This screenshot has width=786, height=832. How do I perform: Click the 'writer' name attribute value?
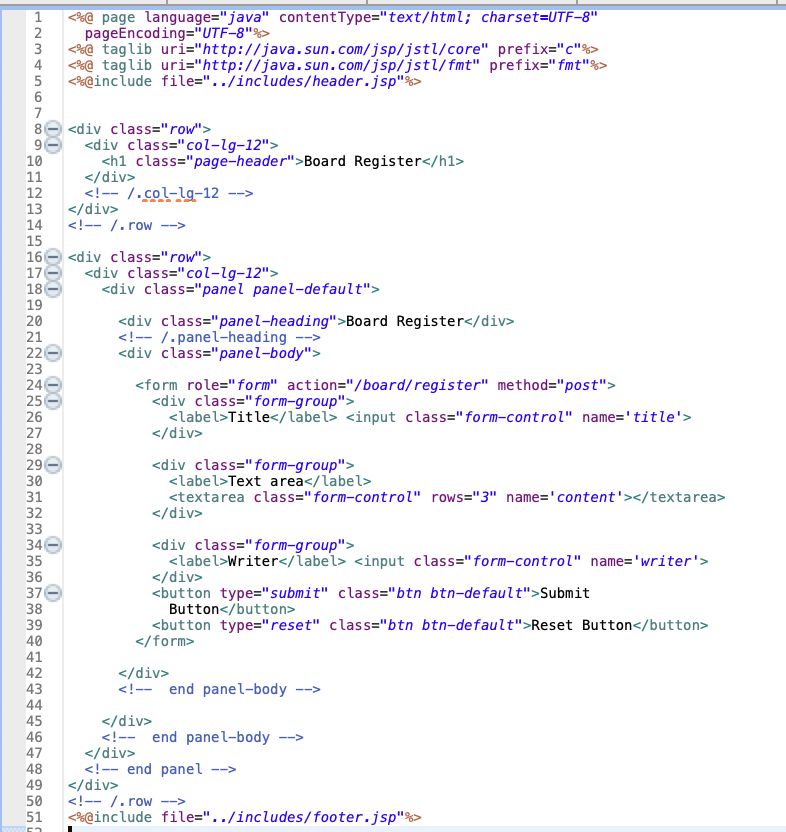(x=667, y=561)
